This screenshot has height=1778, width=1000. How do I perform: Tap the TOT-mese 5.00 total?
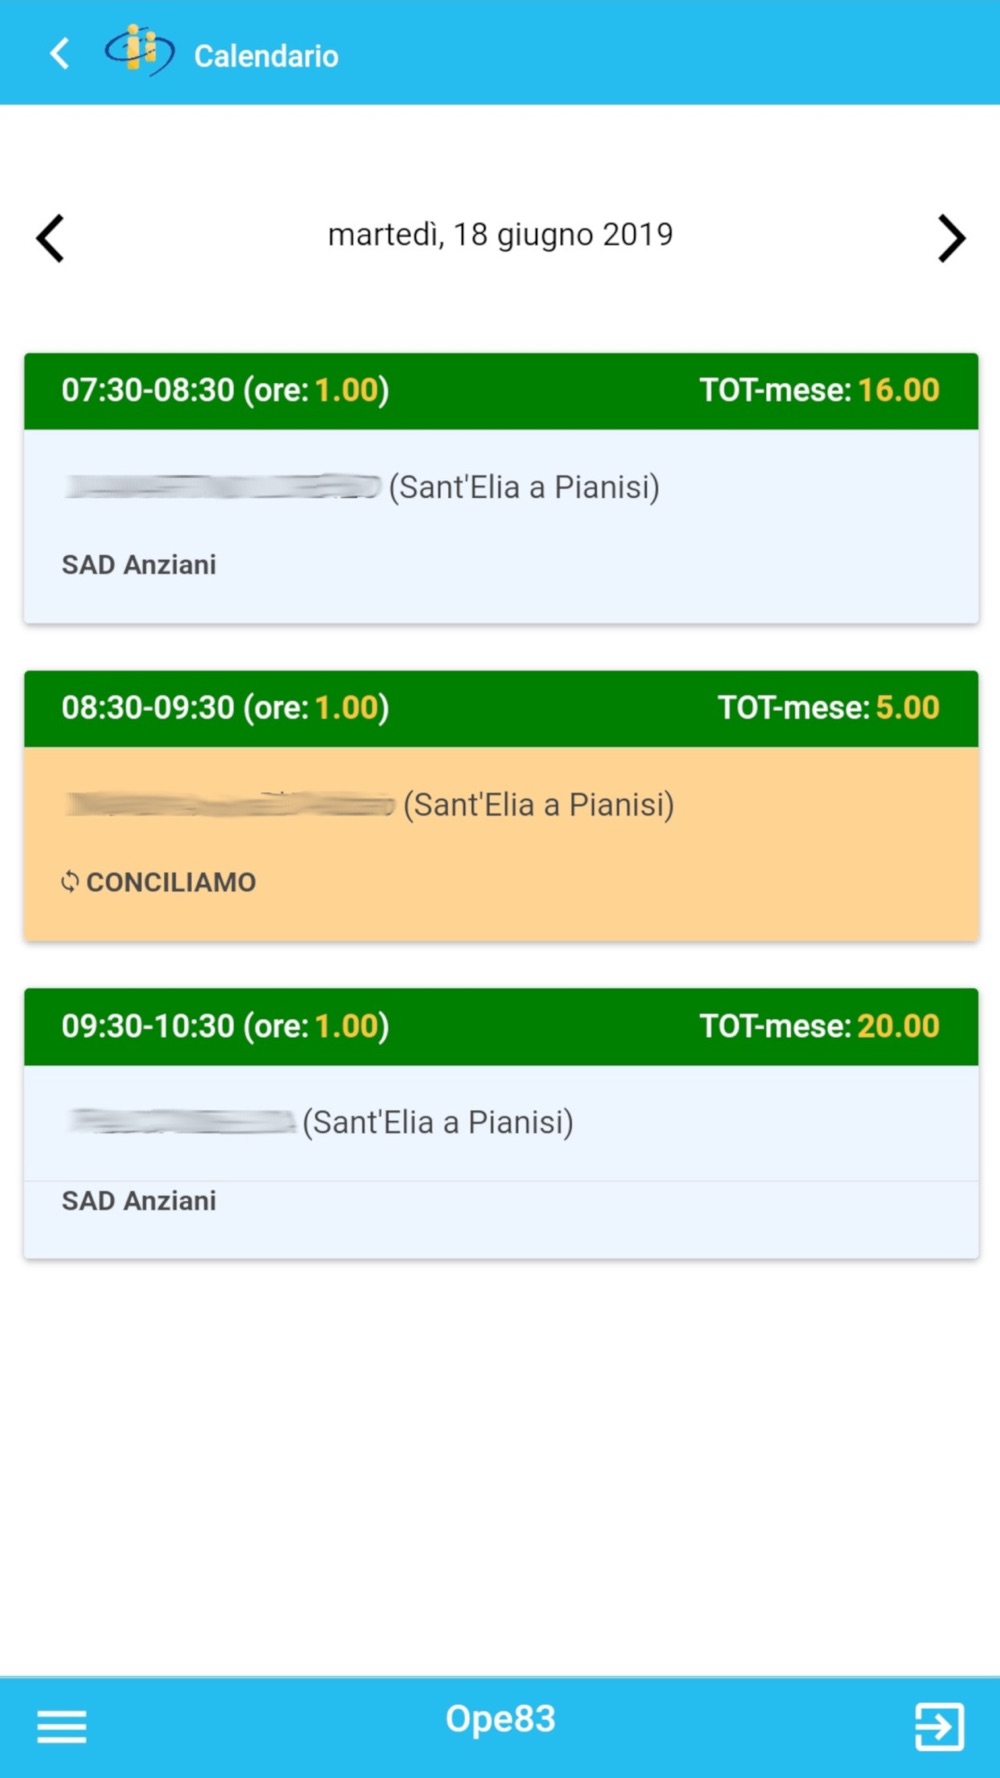[828, 708]
